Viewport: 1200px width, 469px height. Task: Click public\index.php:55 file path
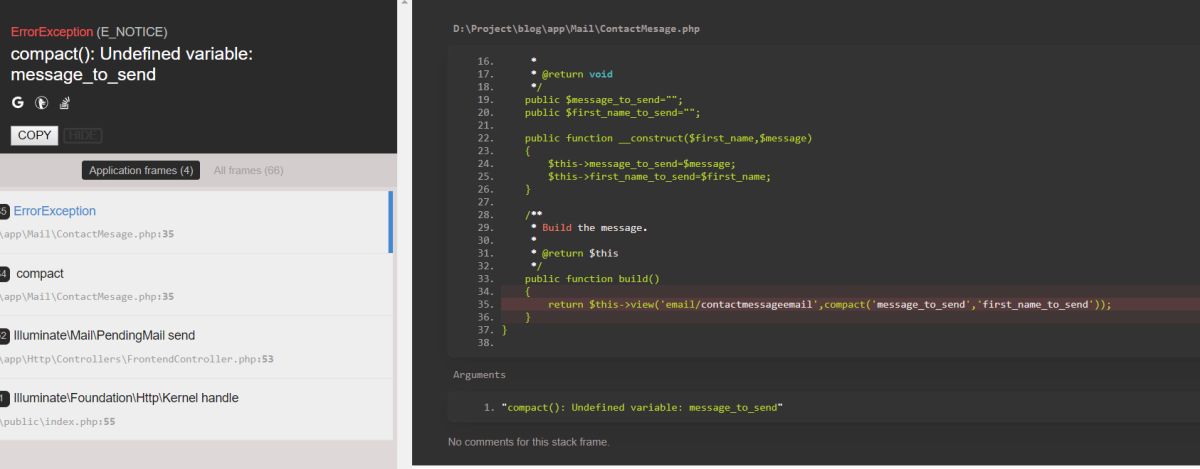point(58,422)
